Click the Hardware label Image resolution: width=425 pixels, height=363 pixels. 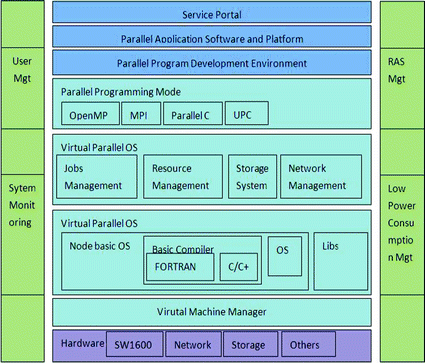82,343
